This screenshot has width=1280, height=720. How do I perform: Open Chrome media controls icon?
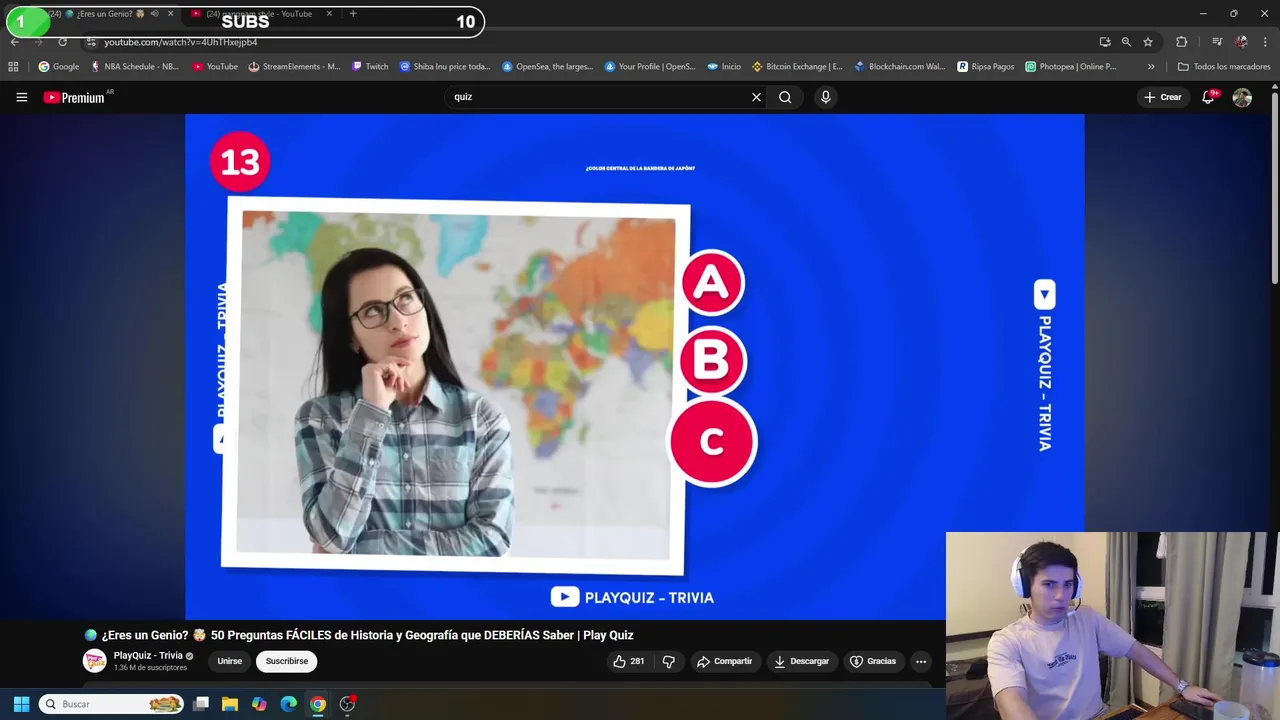click(1216, 42)
